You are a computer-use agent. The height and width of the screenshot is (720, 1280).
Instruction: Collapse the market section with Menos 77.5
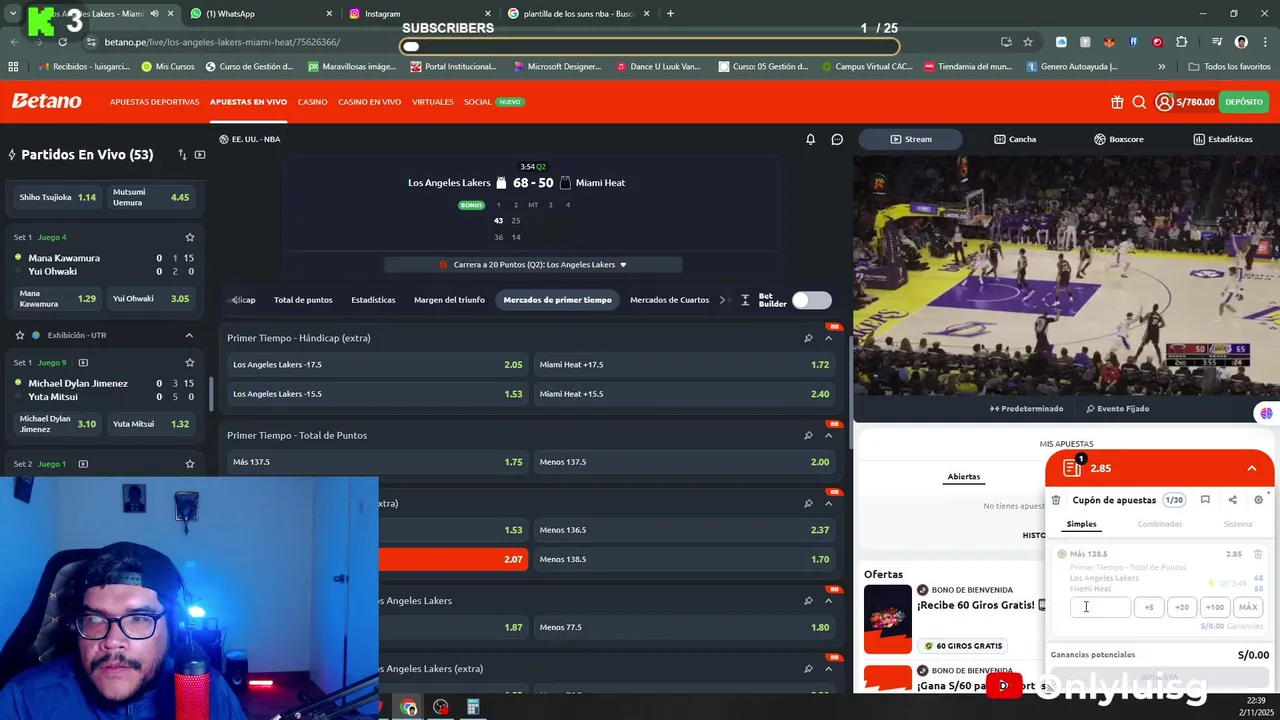[x=828, y=601]
